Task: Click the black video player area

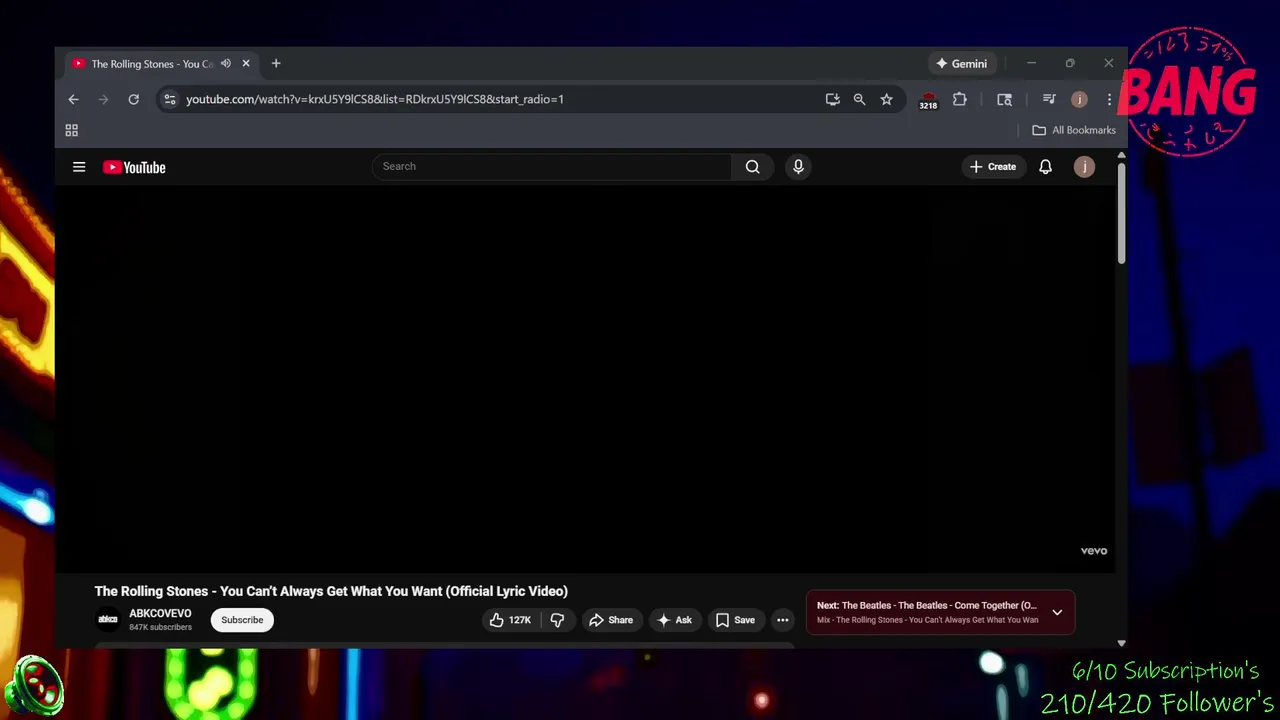Action: (x=584, y=379)
